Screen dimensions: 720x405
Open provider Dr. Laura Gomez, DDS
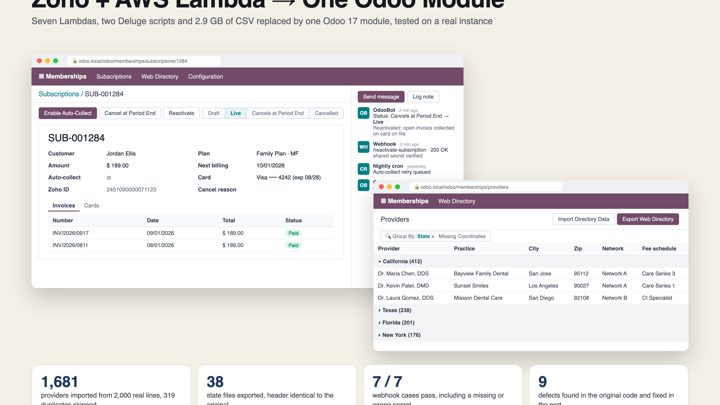click(x=405, y=298)
